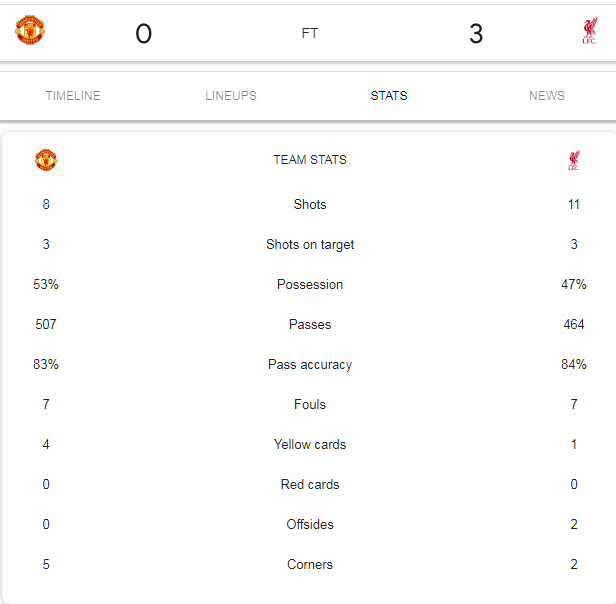Screen dimensions: 616x604
Task: Click the Shots stat label
Action: coord(310,204)
